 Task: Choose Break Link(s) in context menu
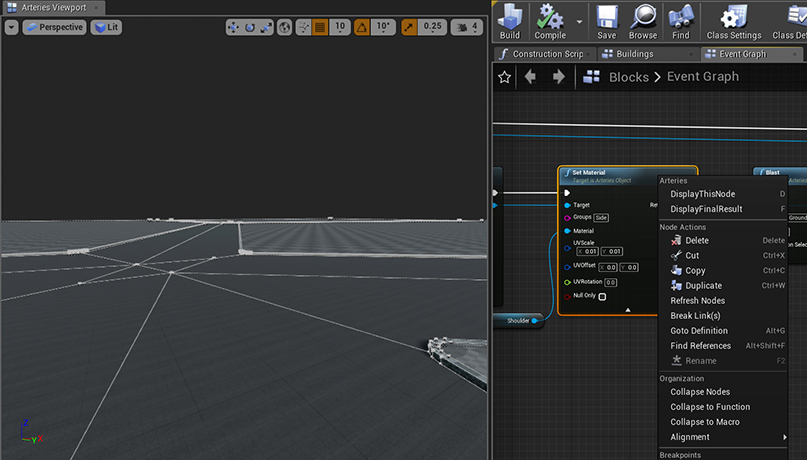(723, 315)
